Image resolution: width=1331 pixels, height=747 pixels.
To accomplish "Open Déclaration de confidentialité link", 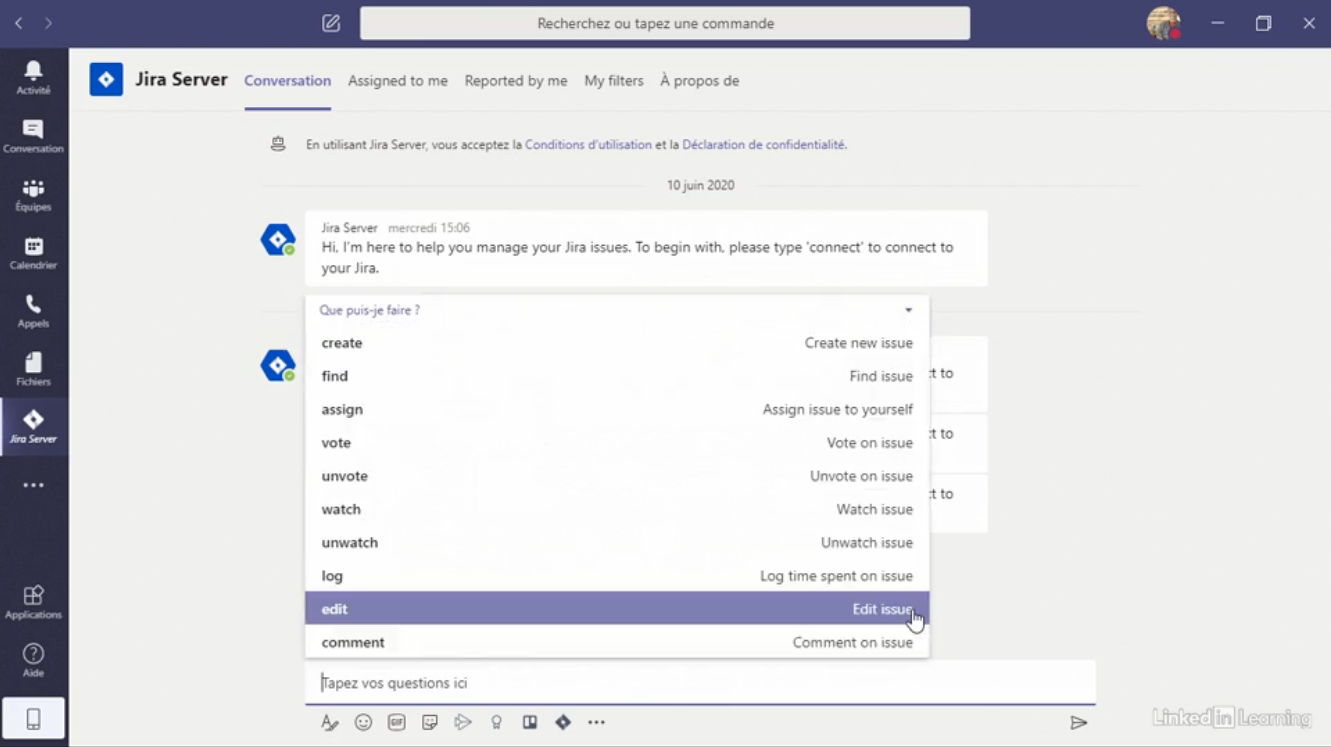I will pos(764,144).
